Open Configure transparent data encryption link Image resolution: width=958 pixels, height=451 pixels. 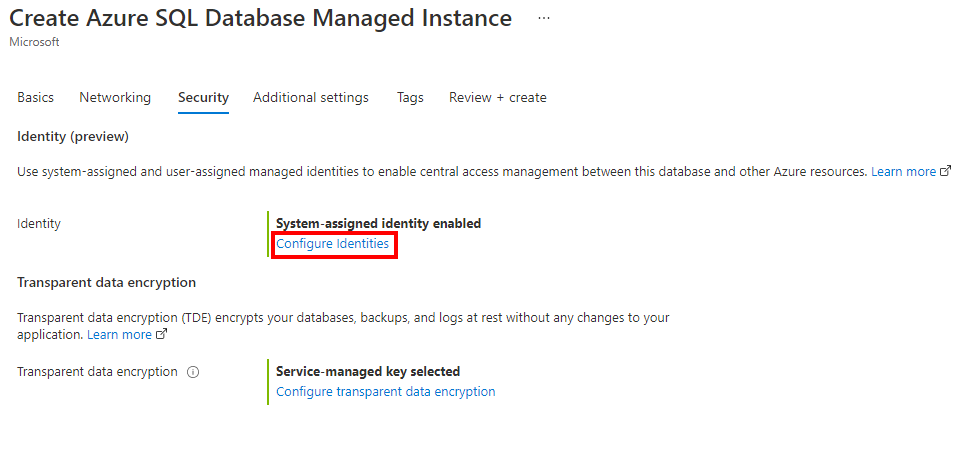pyautogui.click(x=385, y=392)
